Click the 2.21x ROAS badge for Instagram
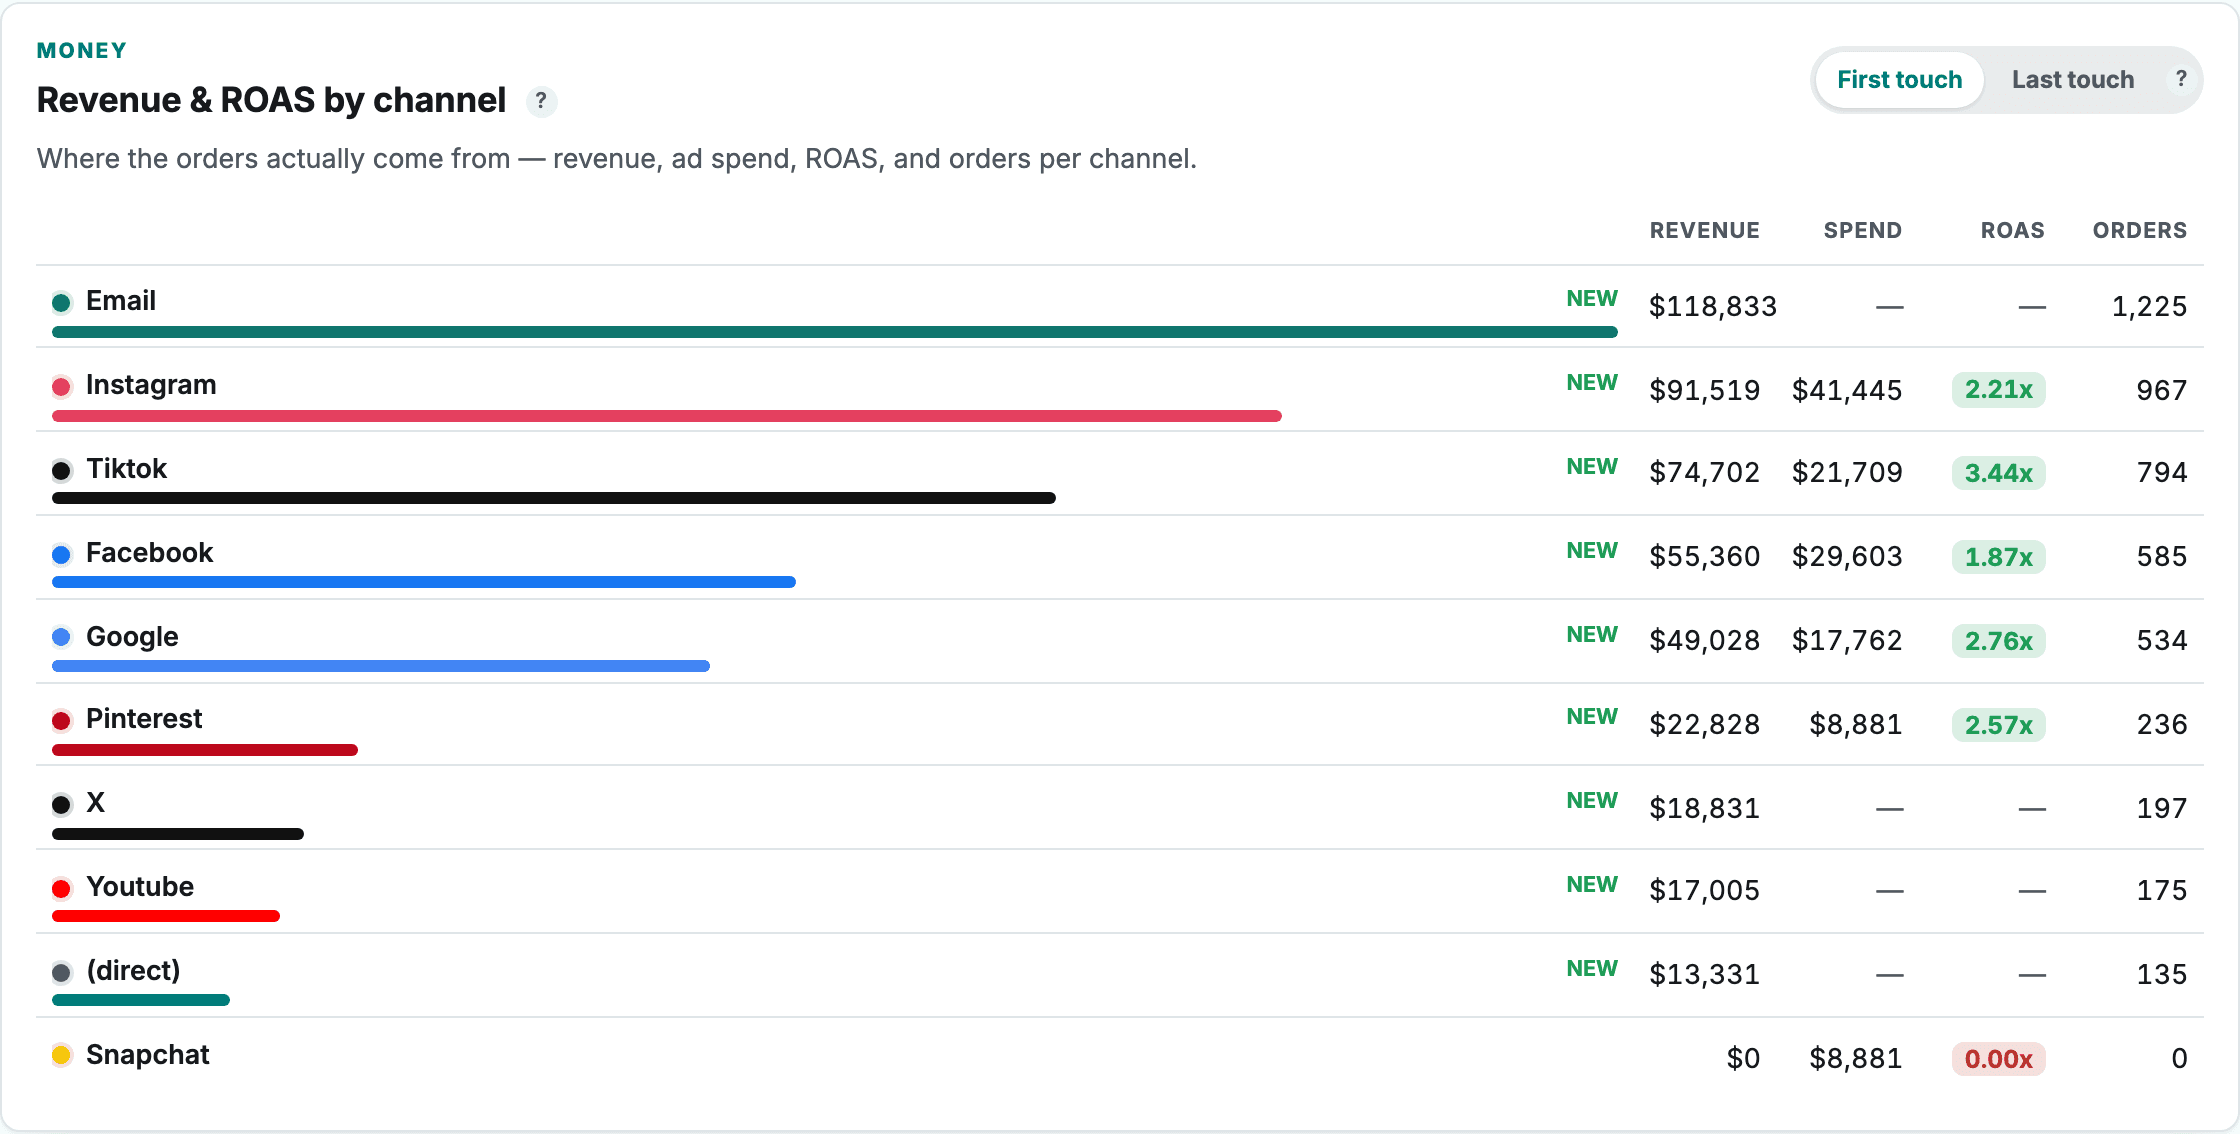 point(1998,390)
